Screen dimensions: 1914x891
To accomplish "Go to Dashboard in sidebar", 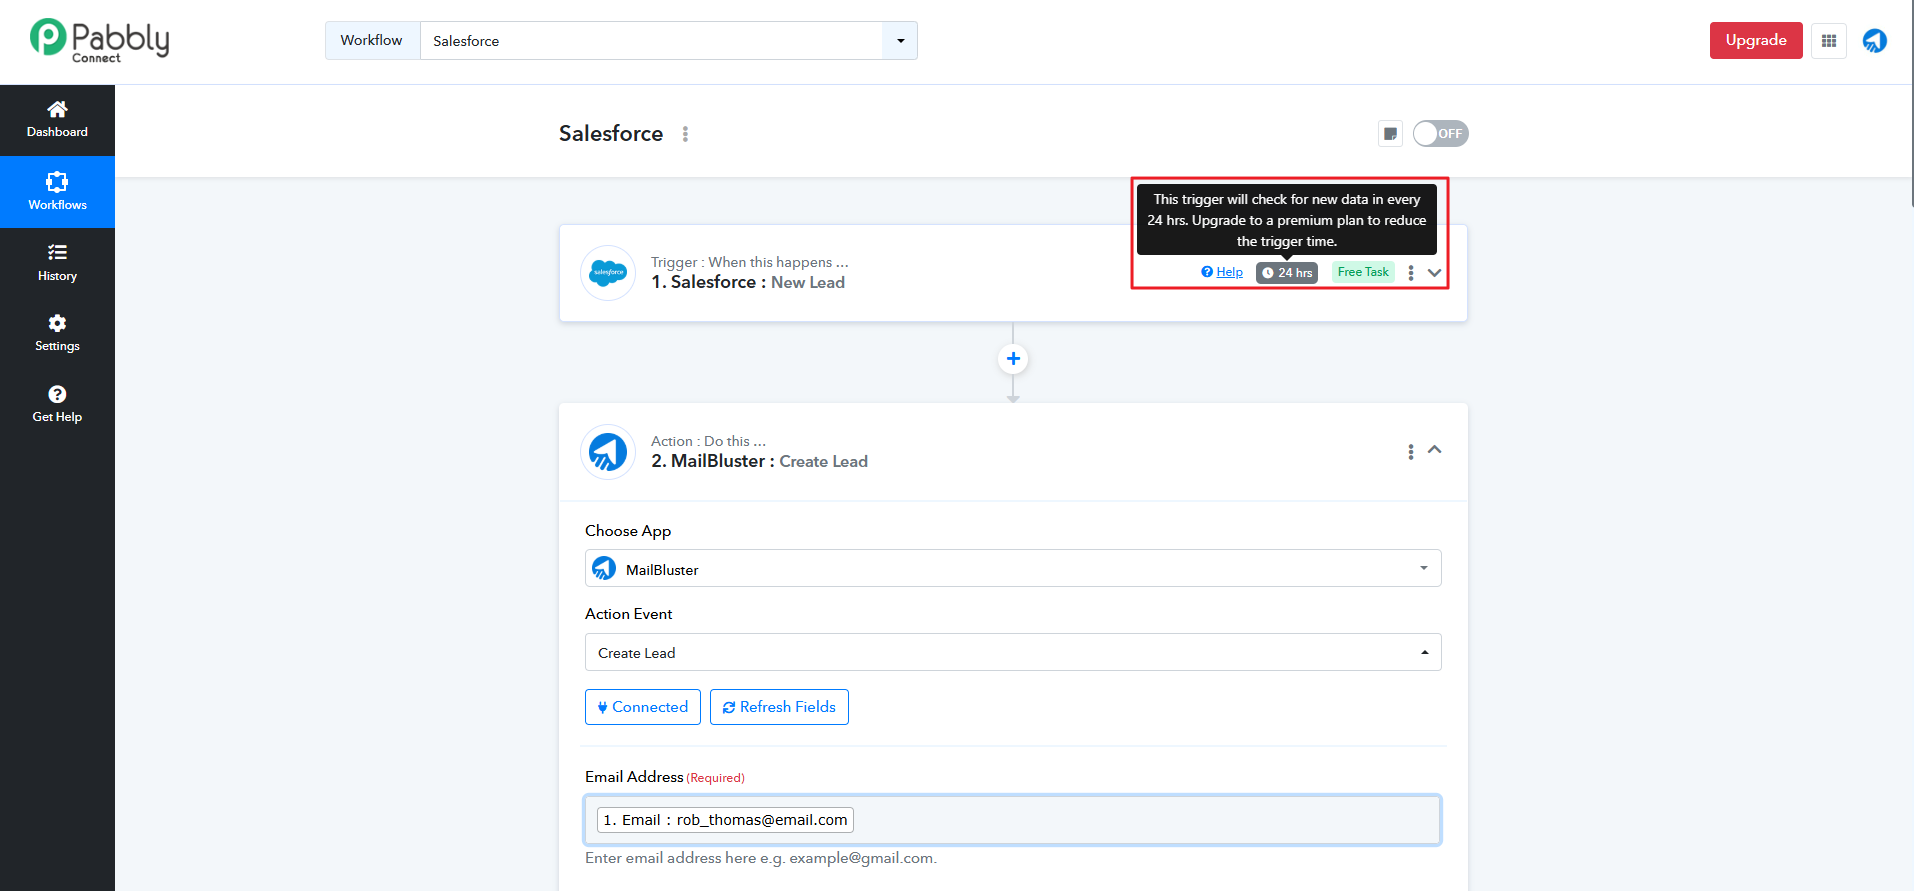I will [57, 120].
